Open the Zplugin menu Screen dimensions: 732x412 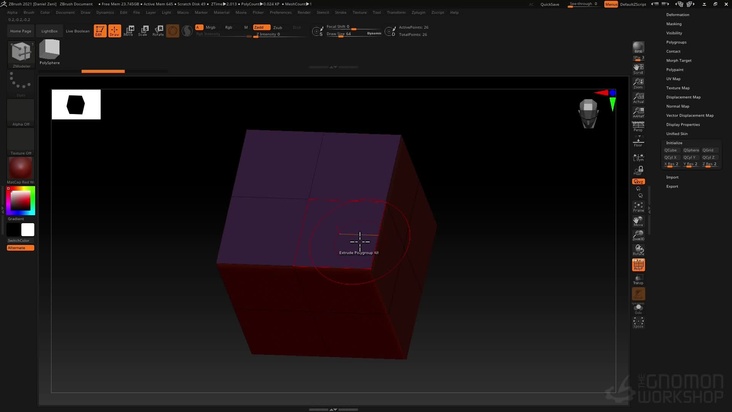418,12
